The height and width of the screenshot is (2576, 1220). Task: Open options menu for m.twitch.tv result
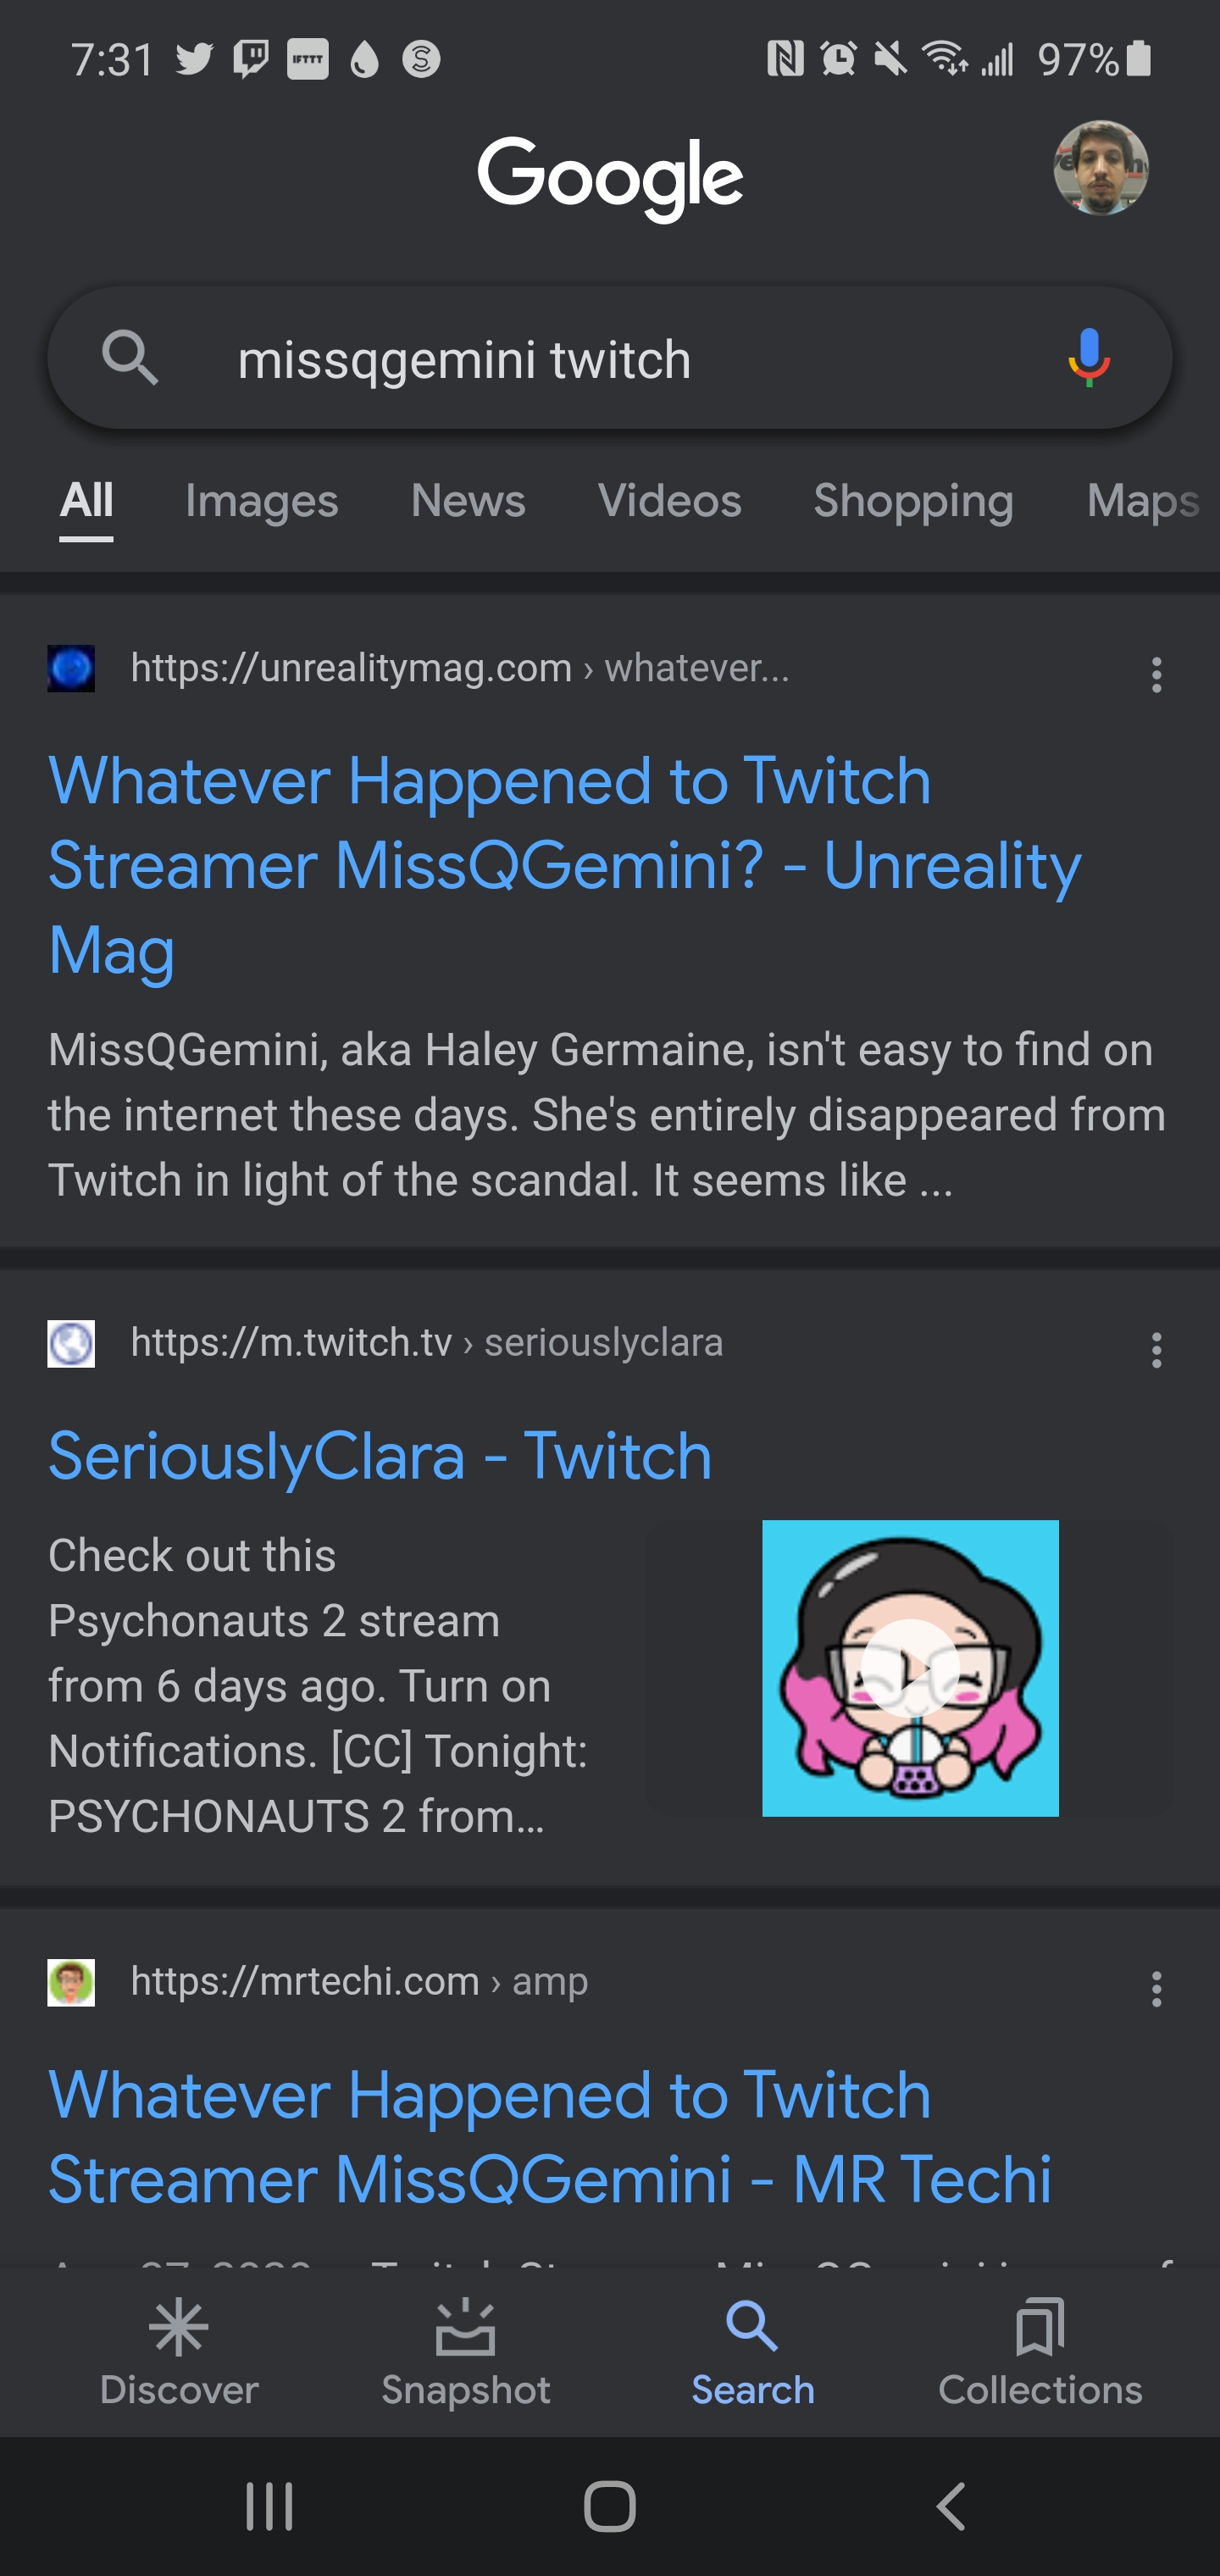[x=1156, y=1350]
